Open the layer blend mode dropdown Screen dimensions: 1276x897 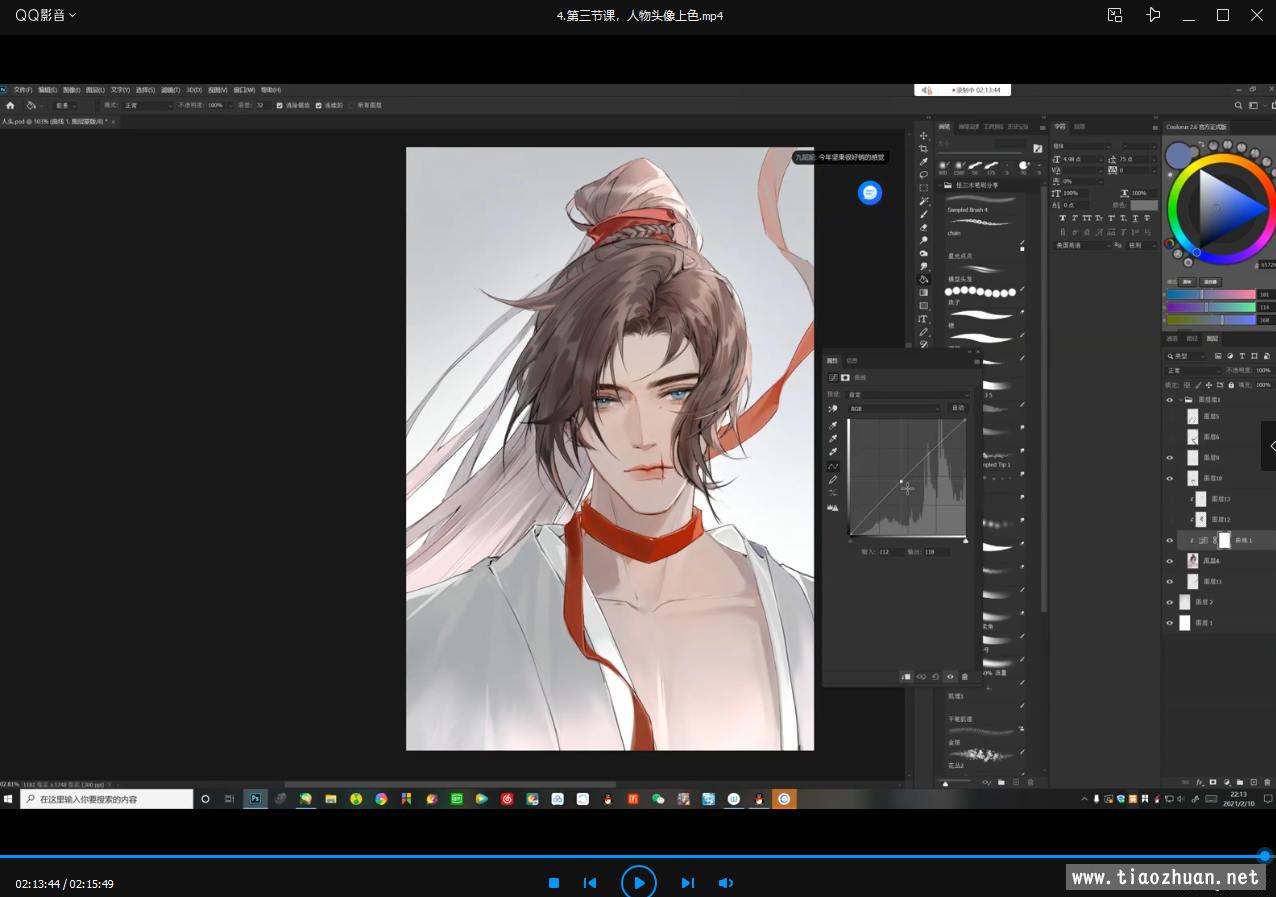(x=1192, y=370)
